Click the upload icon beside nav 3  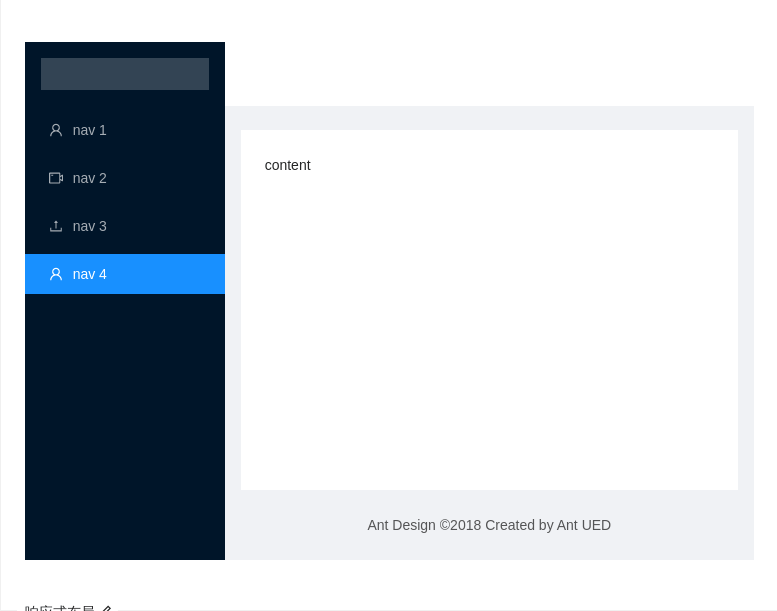click(x=56, y=226)
